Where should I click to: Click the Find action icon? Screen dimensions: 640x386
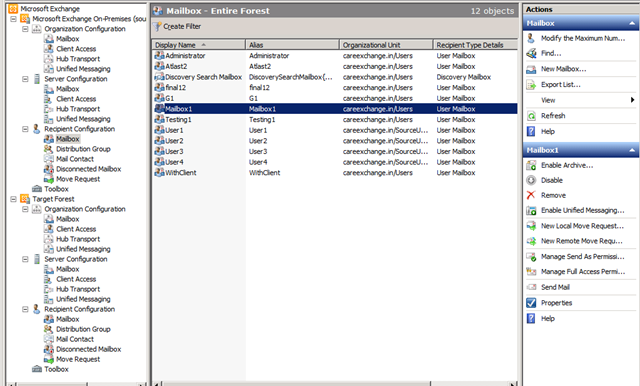pyautogui.click(x=531, y=53)
